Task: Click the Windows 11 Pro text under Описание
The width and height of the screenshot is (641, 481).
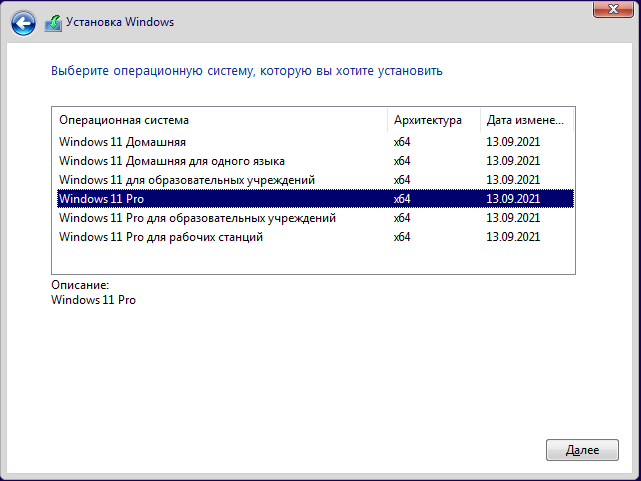Action: coord(93,300)
